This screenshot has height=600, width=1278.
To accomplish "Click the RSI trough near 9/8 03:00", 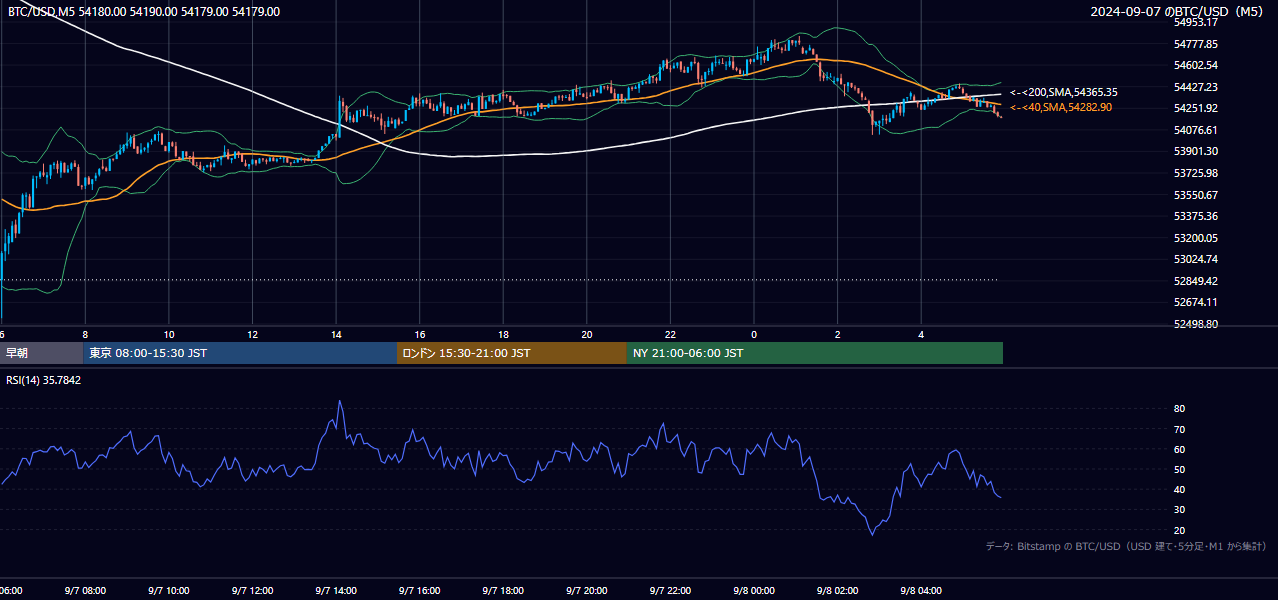I will point(871,534).
